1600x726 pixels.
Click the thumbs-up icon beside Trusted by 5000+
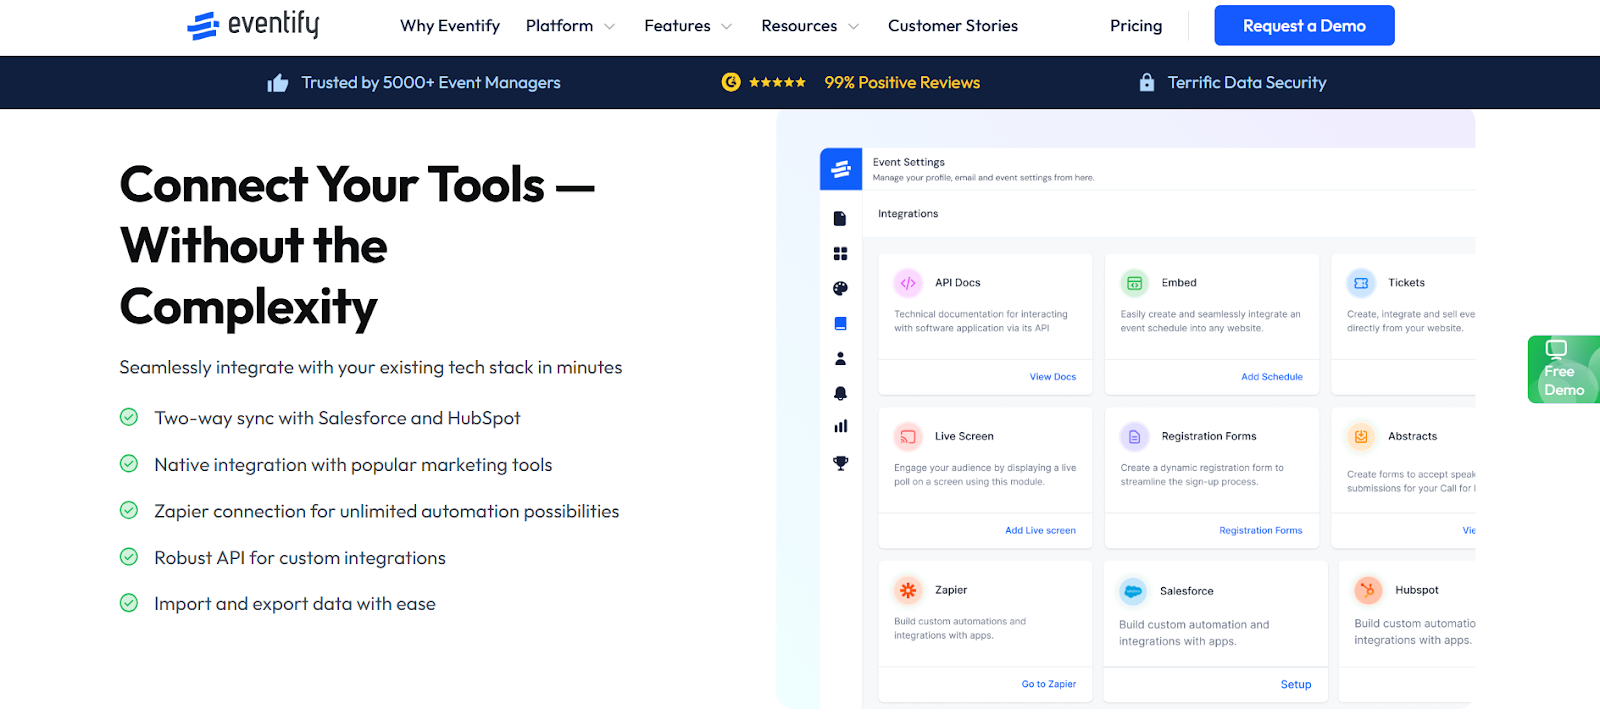pyautogui.click(x=278, y=83)
